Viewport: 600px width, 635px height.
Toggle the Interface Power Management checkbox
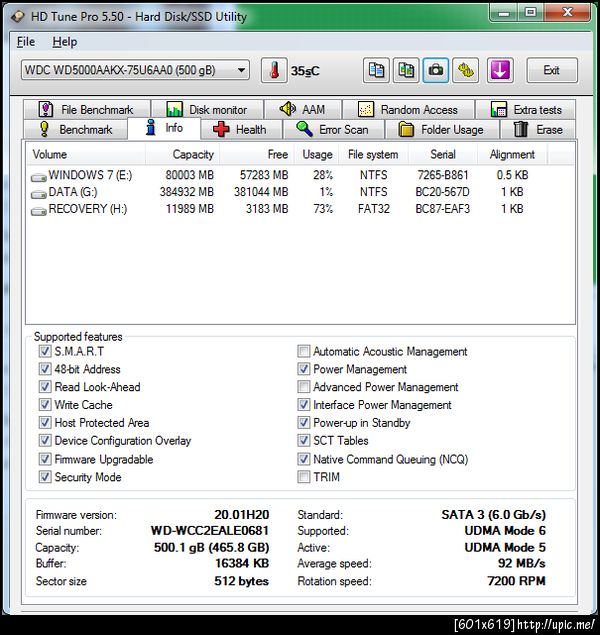[x=304, y=405]
